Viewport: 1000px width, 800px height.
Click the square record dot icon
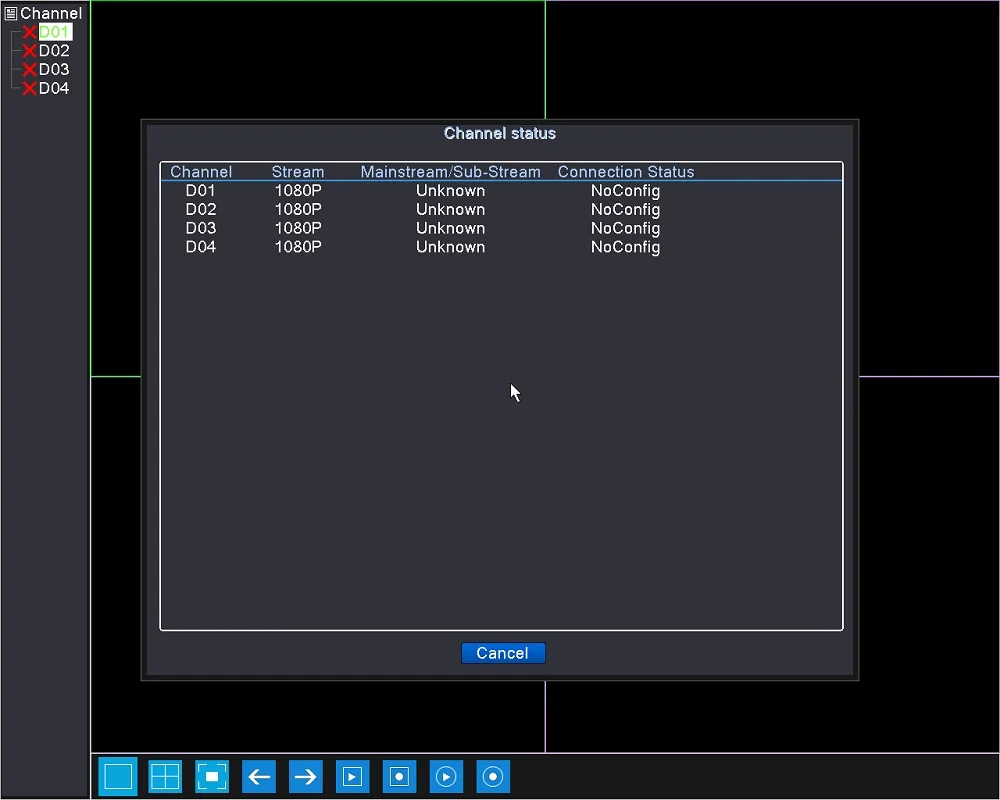pyautogui.click(x=399, y=776)
